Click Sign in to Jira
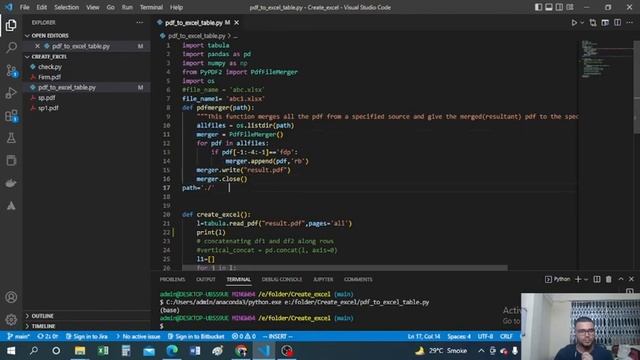640x360 pixels. coord(87,337)
